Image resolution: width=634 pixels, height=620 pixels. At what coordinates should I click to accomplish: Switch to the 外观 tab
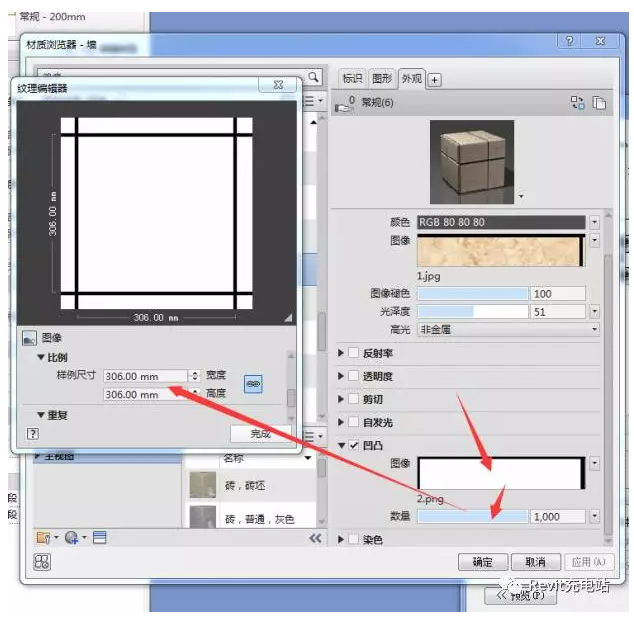(412, 78)
